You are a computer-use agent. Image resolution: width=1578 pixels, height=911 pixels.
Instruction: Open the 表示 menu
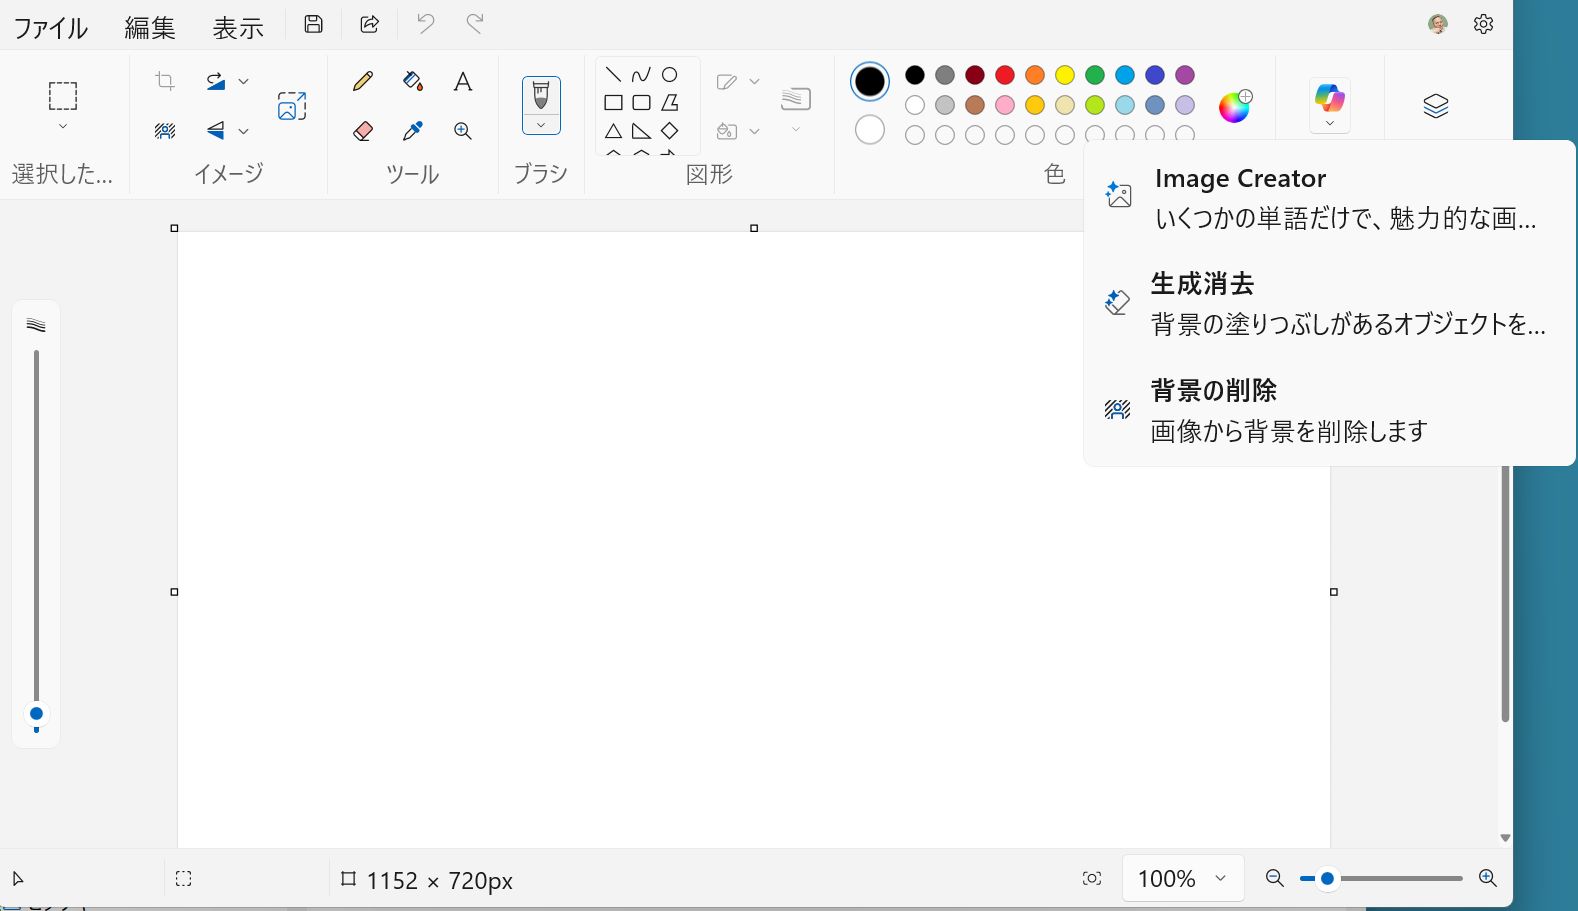click(238, 27)
